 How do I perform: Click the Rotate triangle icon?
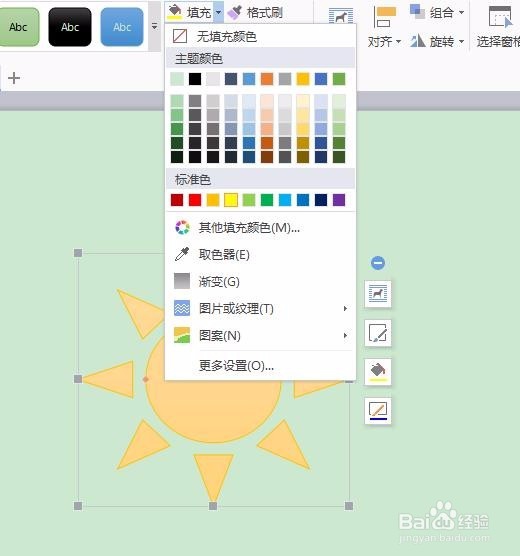417,41
